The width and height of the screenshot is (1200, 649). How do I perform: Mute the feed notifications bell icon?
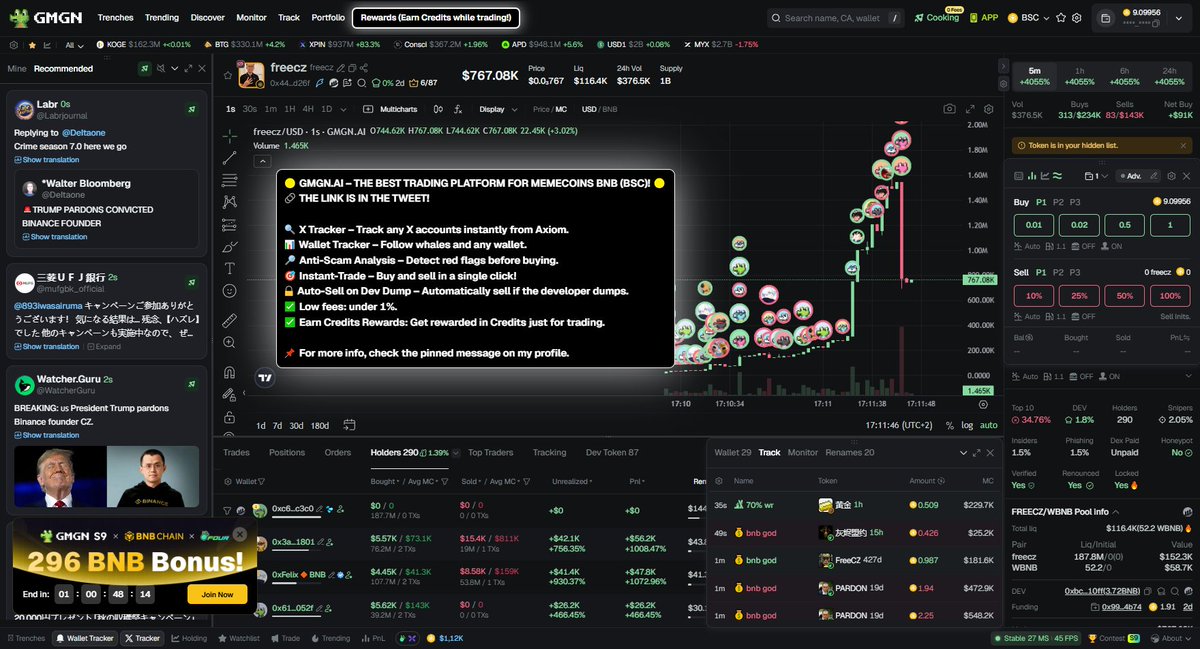point(160,68)
